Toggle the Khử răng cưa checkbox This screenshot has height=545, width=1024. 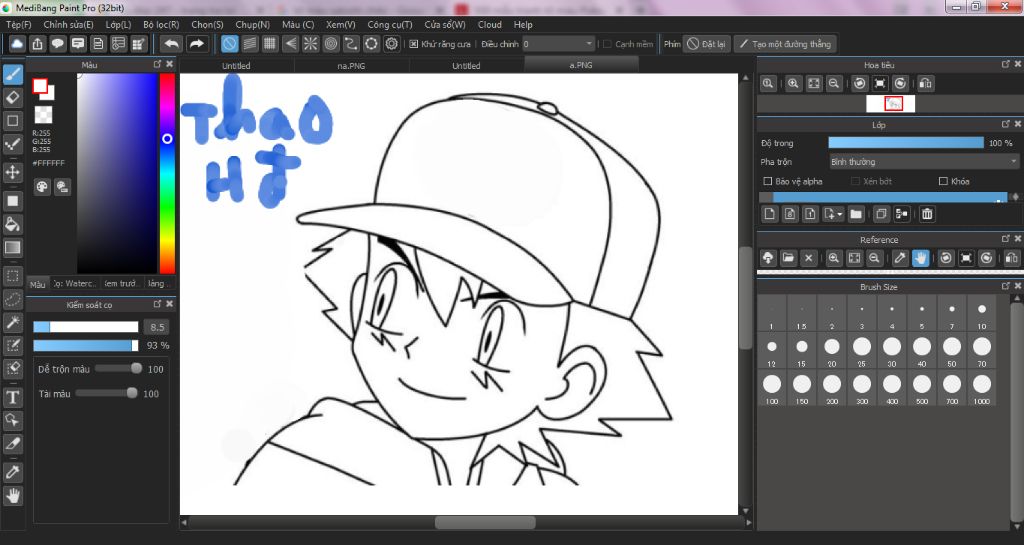413,44
